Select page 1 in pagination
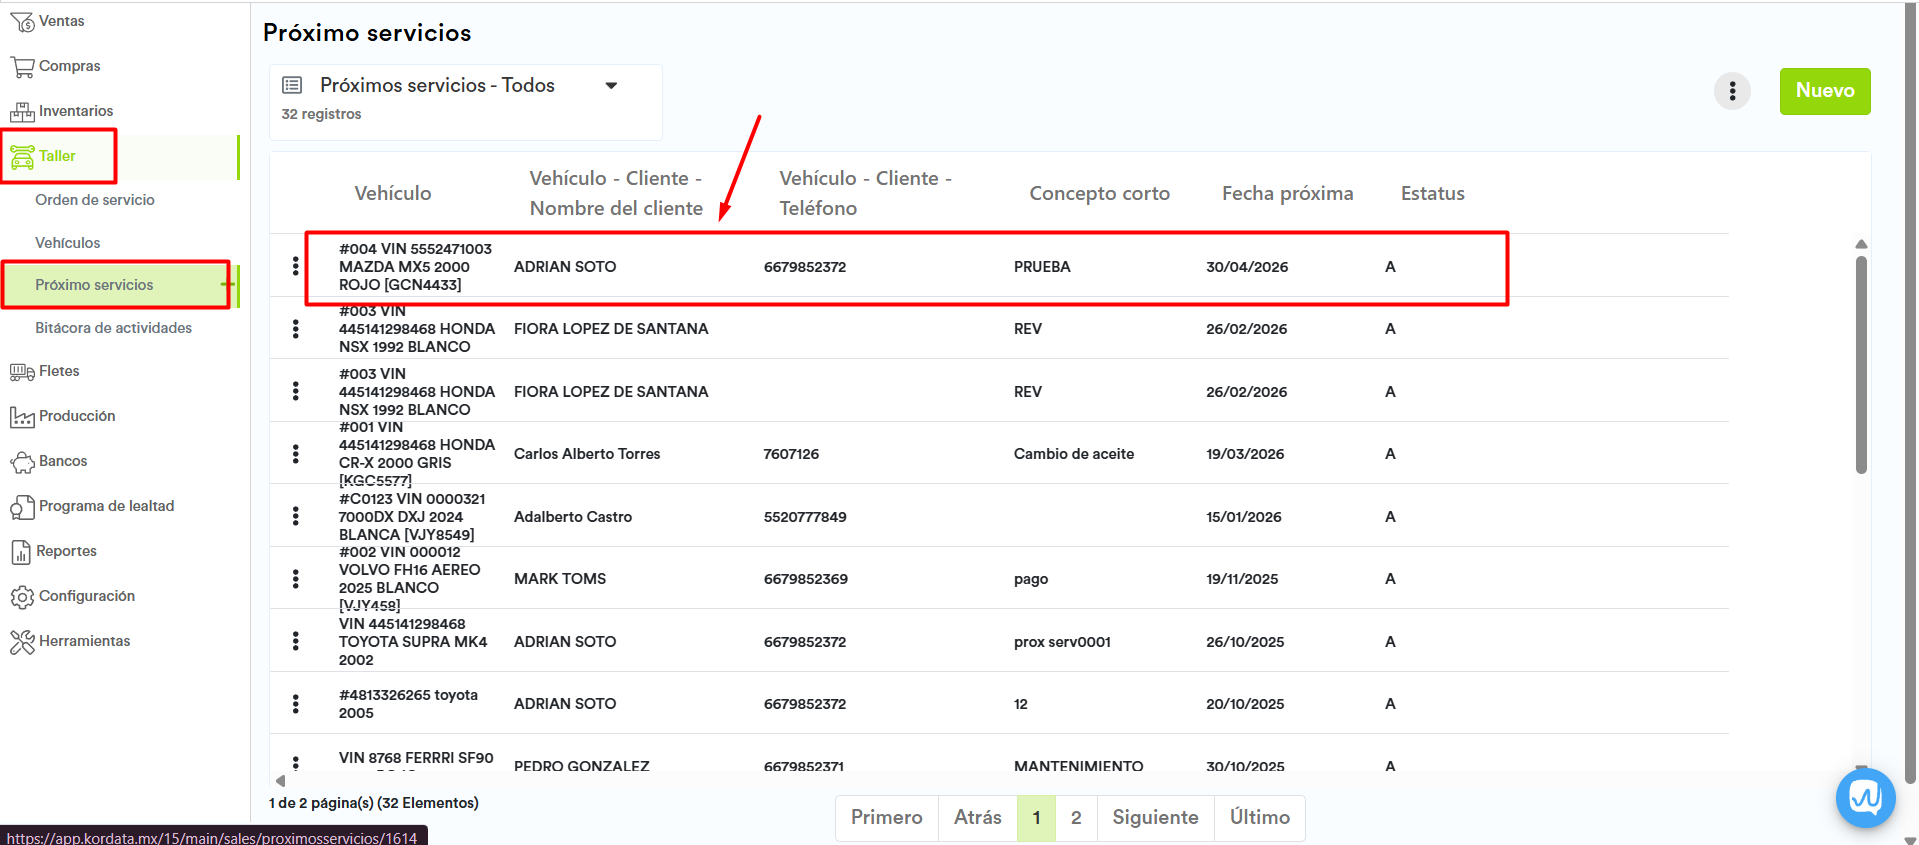The height and width of the screenshot is (845, 1919). tap(1037, 818)
